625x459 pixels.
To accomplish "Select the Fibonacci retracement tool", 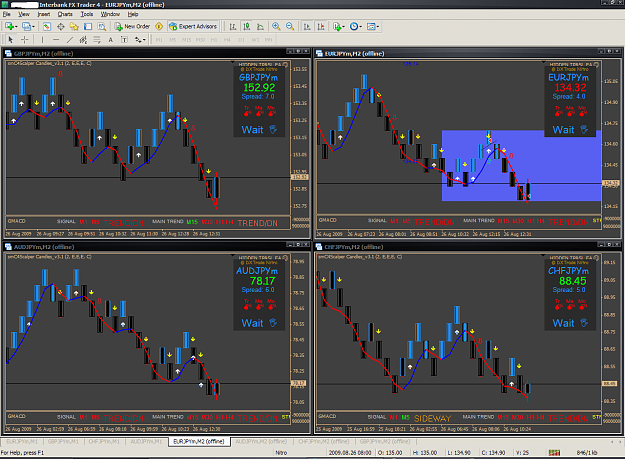I will coord(97,39).
